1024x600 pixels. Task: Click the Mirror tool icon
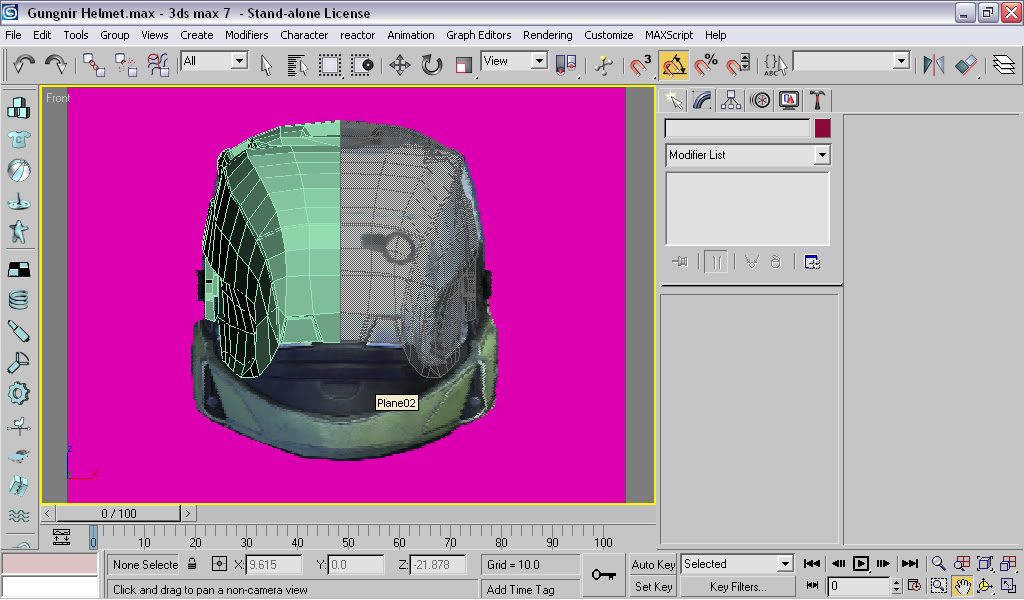[x=933, y=66]
